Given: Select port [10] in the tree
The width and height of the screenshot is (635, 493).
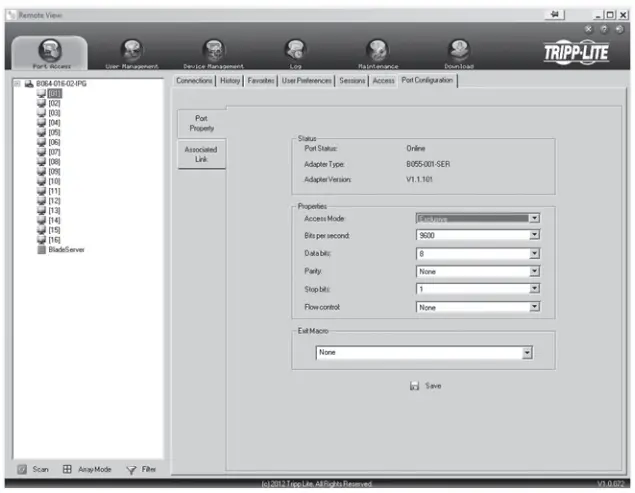Looking at the screenshot, I should click(54, 181).
